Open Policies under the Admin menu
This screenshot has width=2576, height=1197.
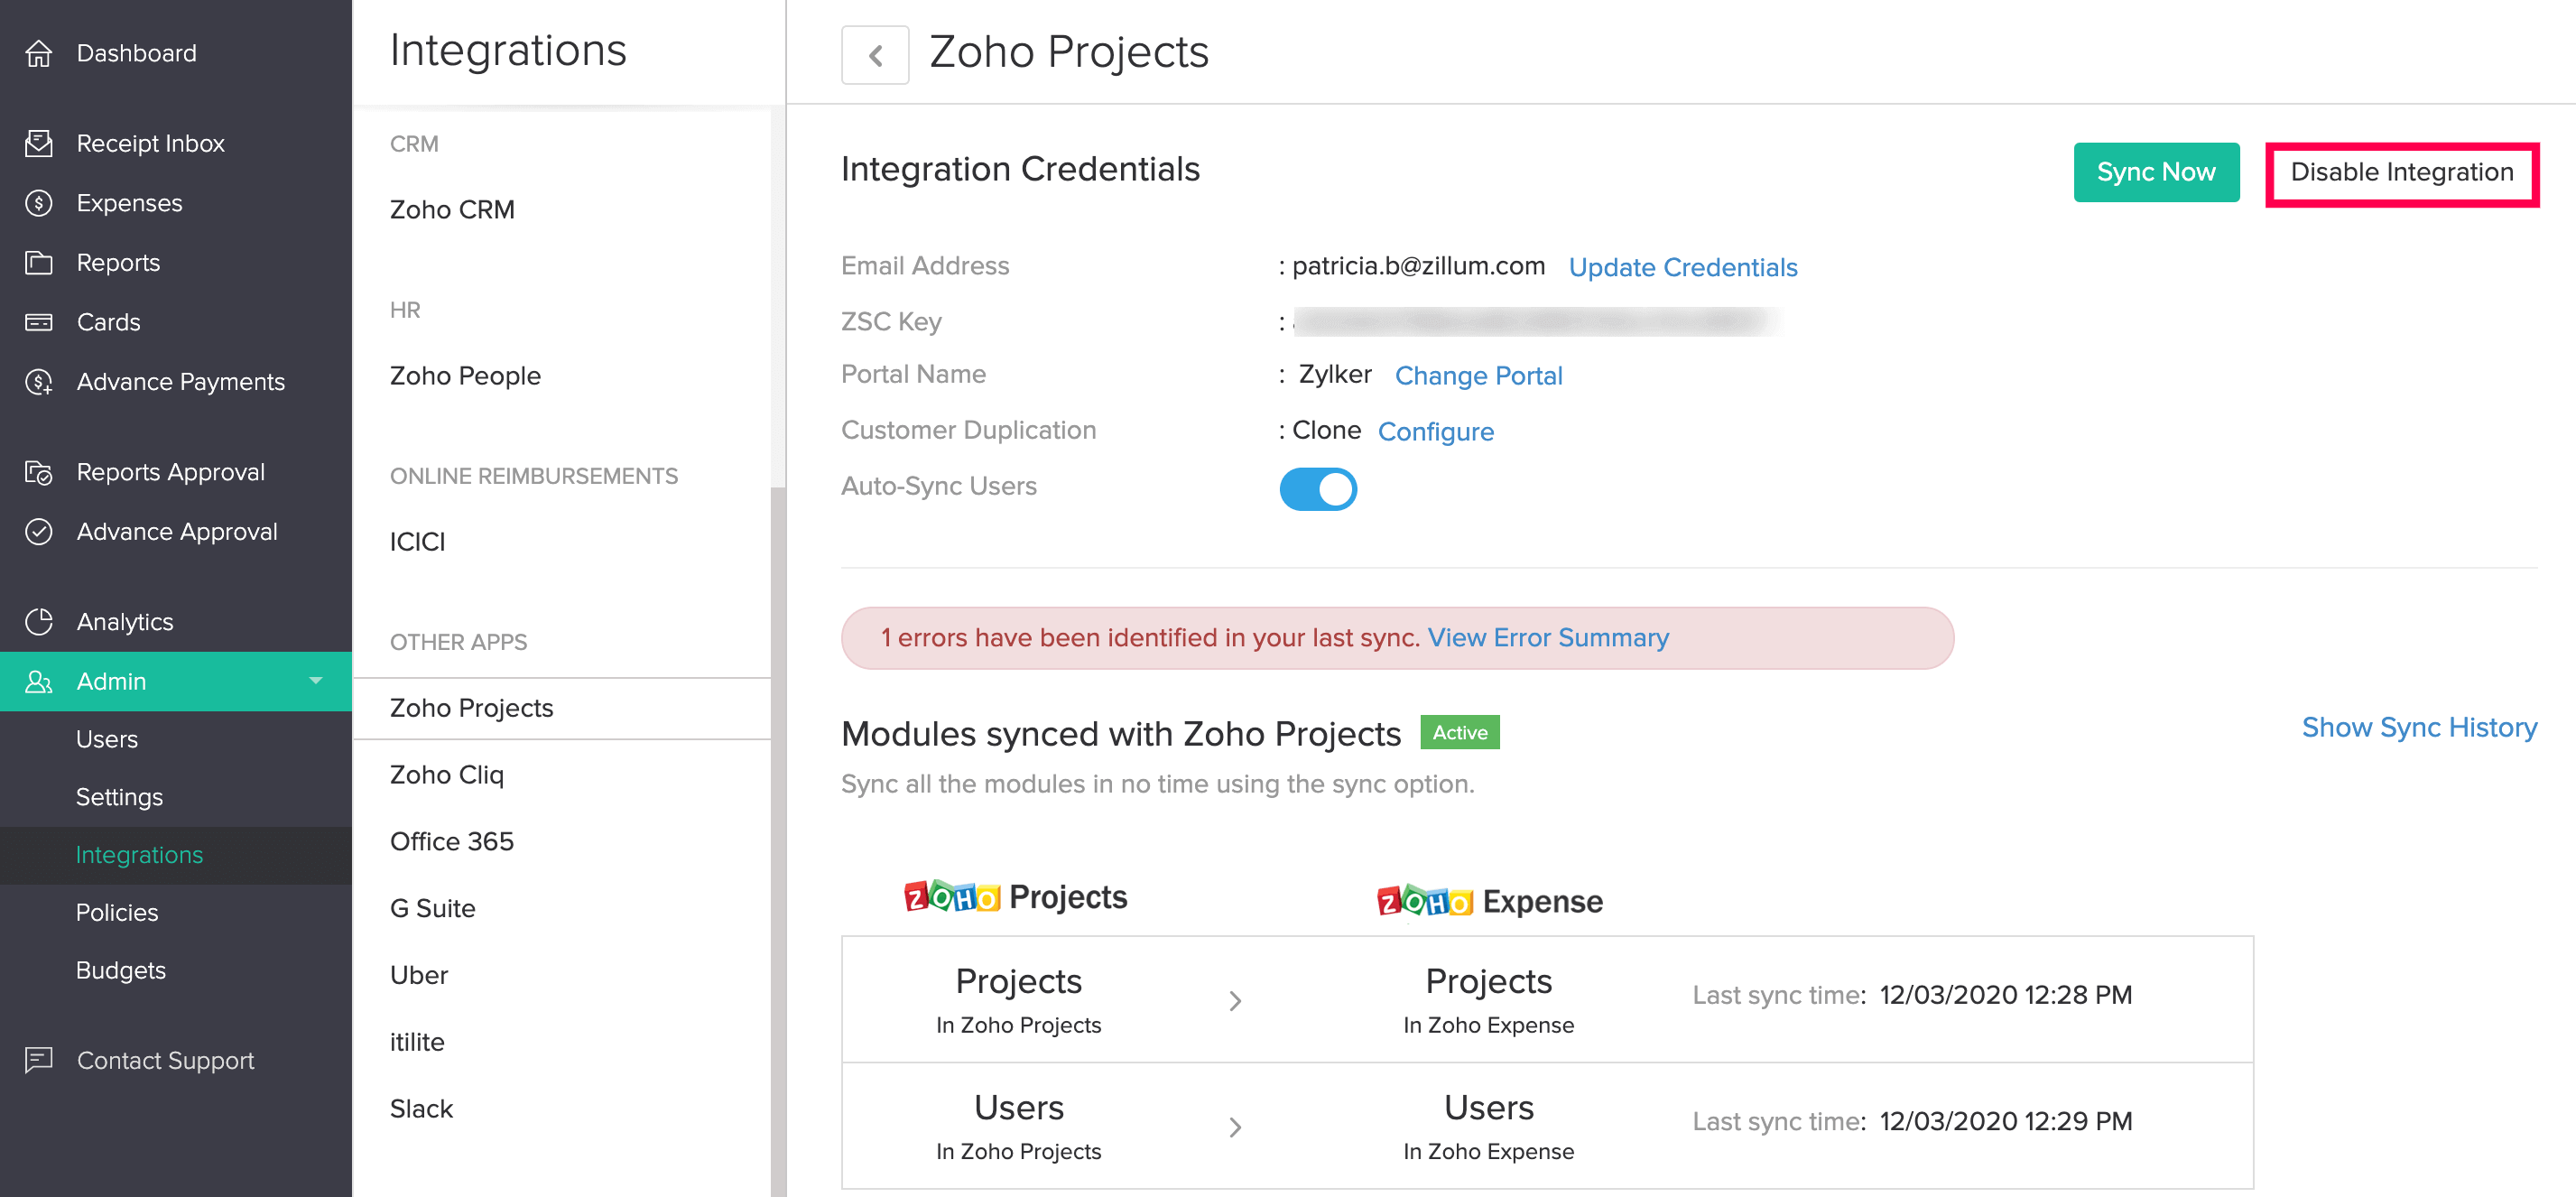pyautogui.click(x=117, y=913)
